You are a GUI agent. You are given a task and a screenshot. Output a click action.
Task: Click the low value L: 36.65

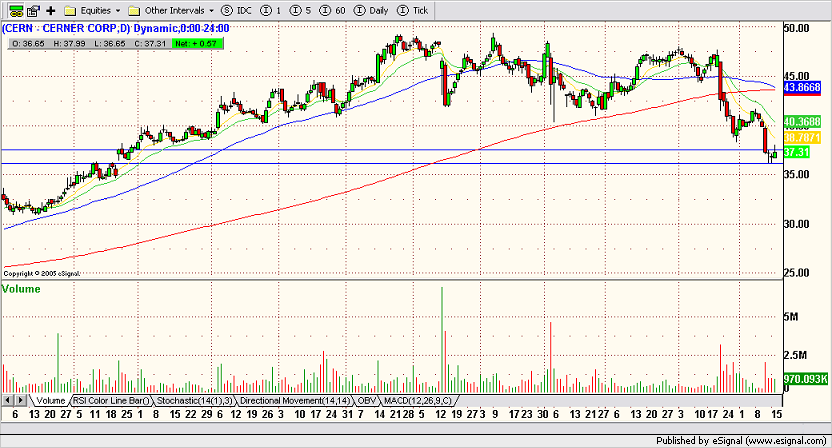pos(110,44)
